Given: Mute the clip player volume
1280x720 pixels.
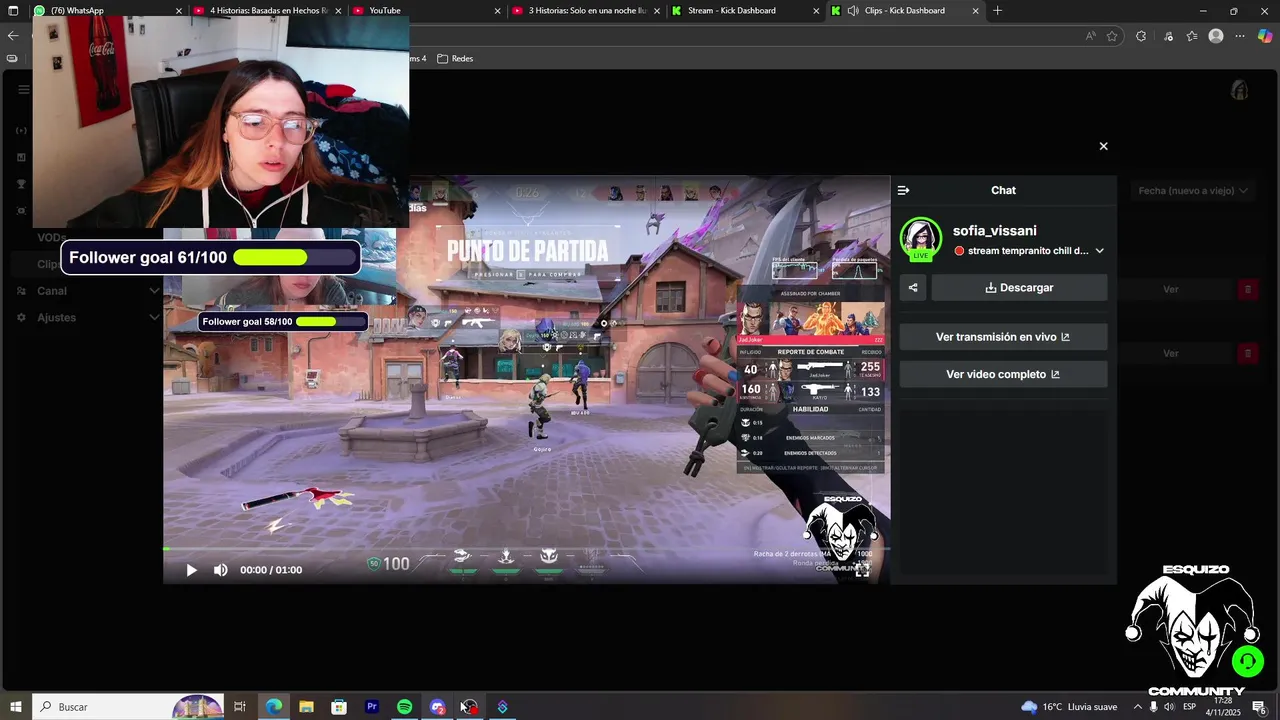Looking at the screenshot, I should point(220,570).
